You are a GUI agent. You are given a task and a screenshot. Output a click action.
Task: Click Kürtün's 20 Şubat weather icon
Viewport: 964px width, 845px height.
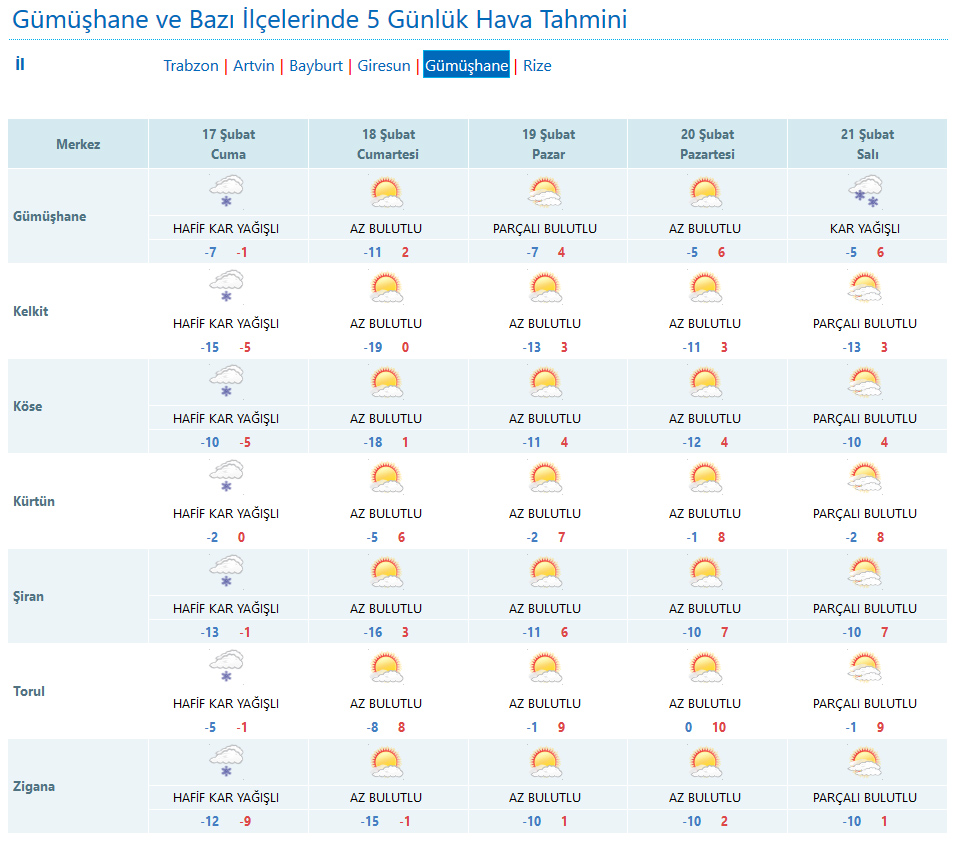(706, 477)
